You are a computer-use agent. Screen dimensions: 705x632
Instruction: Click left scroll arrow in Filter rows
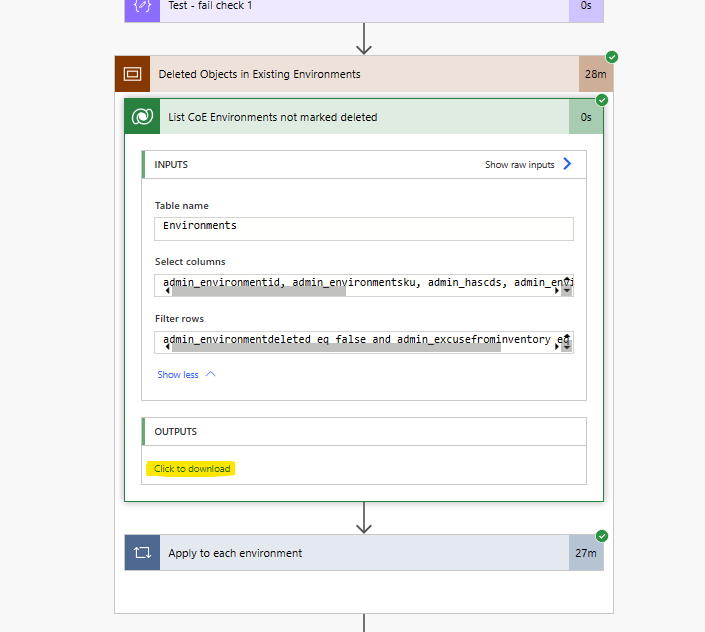(x=168, y=347)
